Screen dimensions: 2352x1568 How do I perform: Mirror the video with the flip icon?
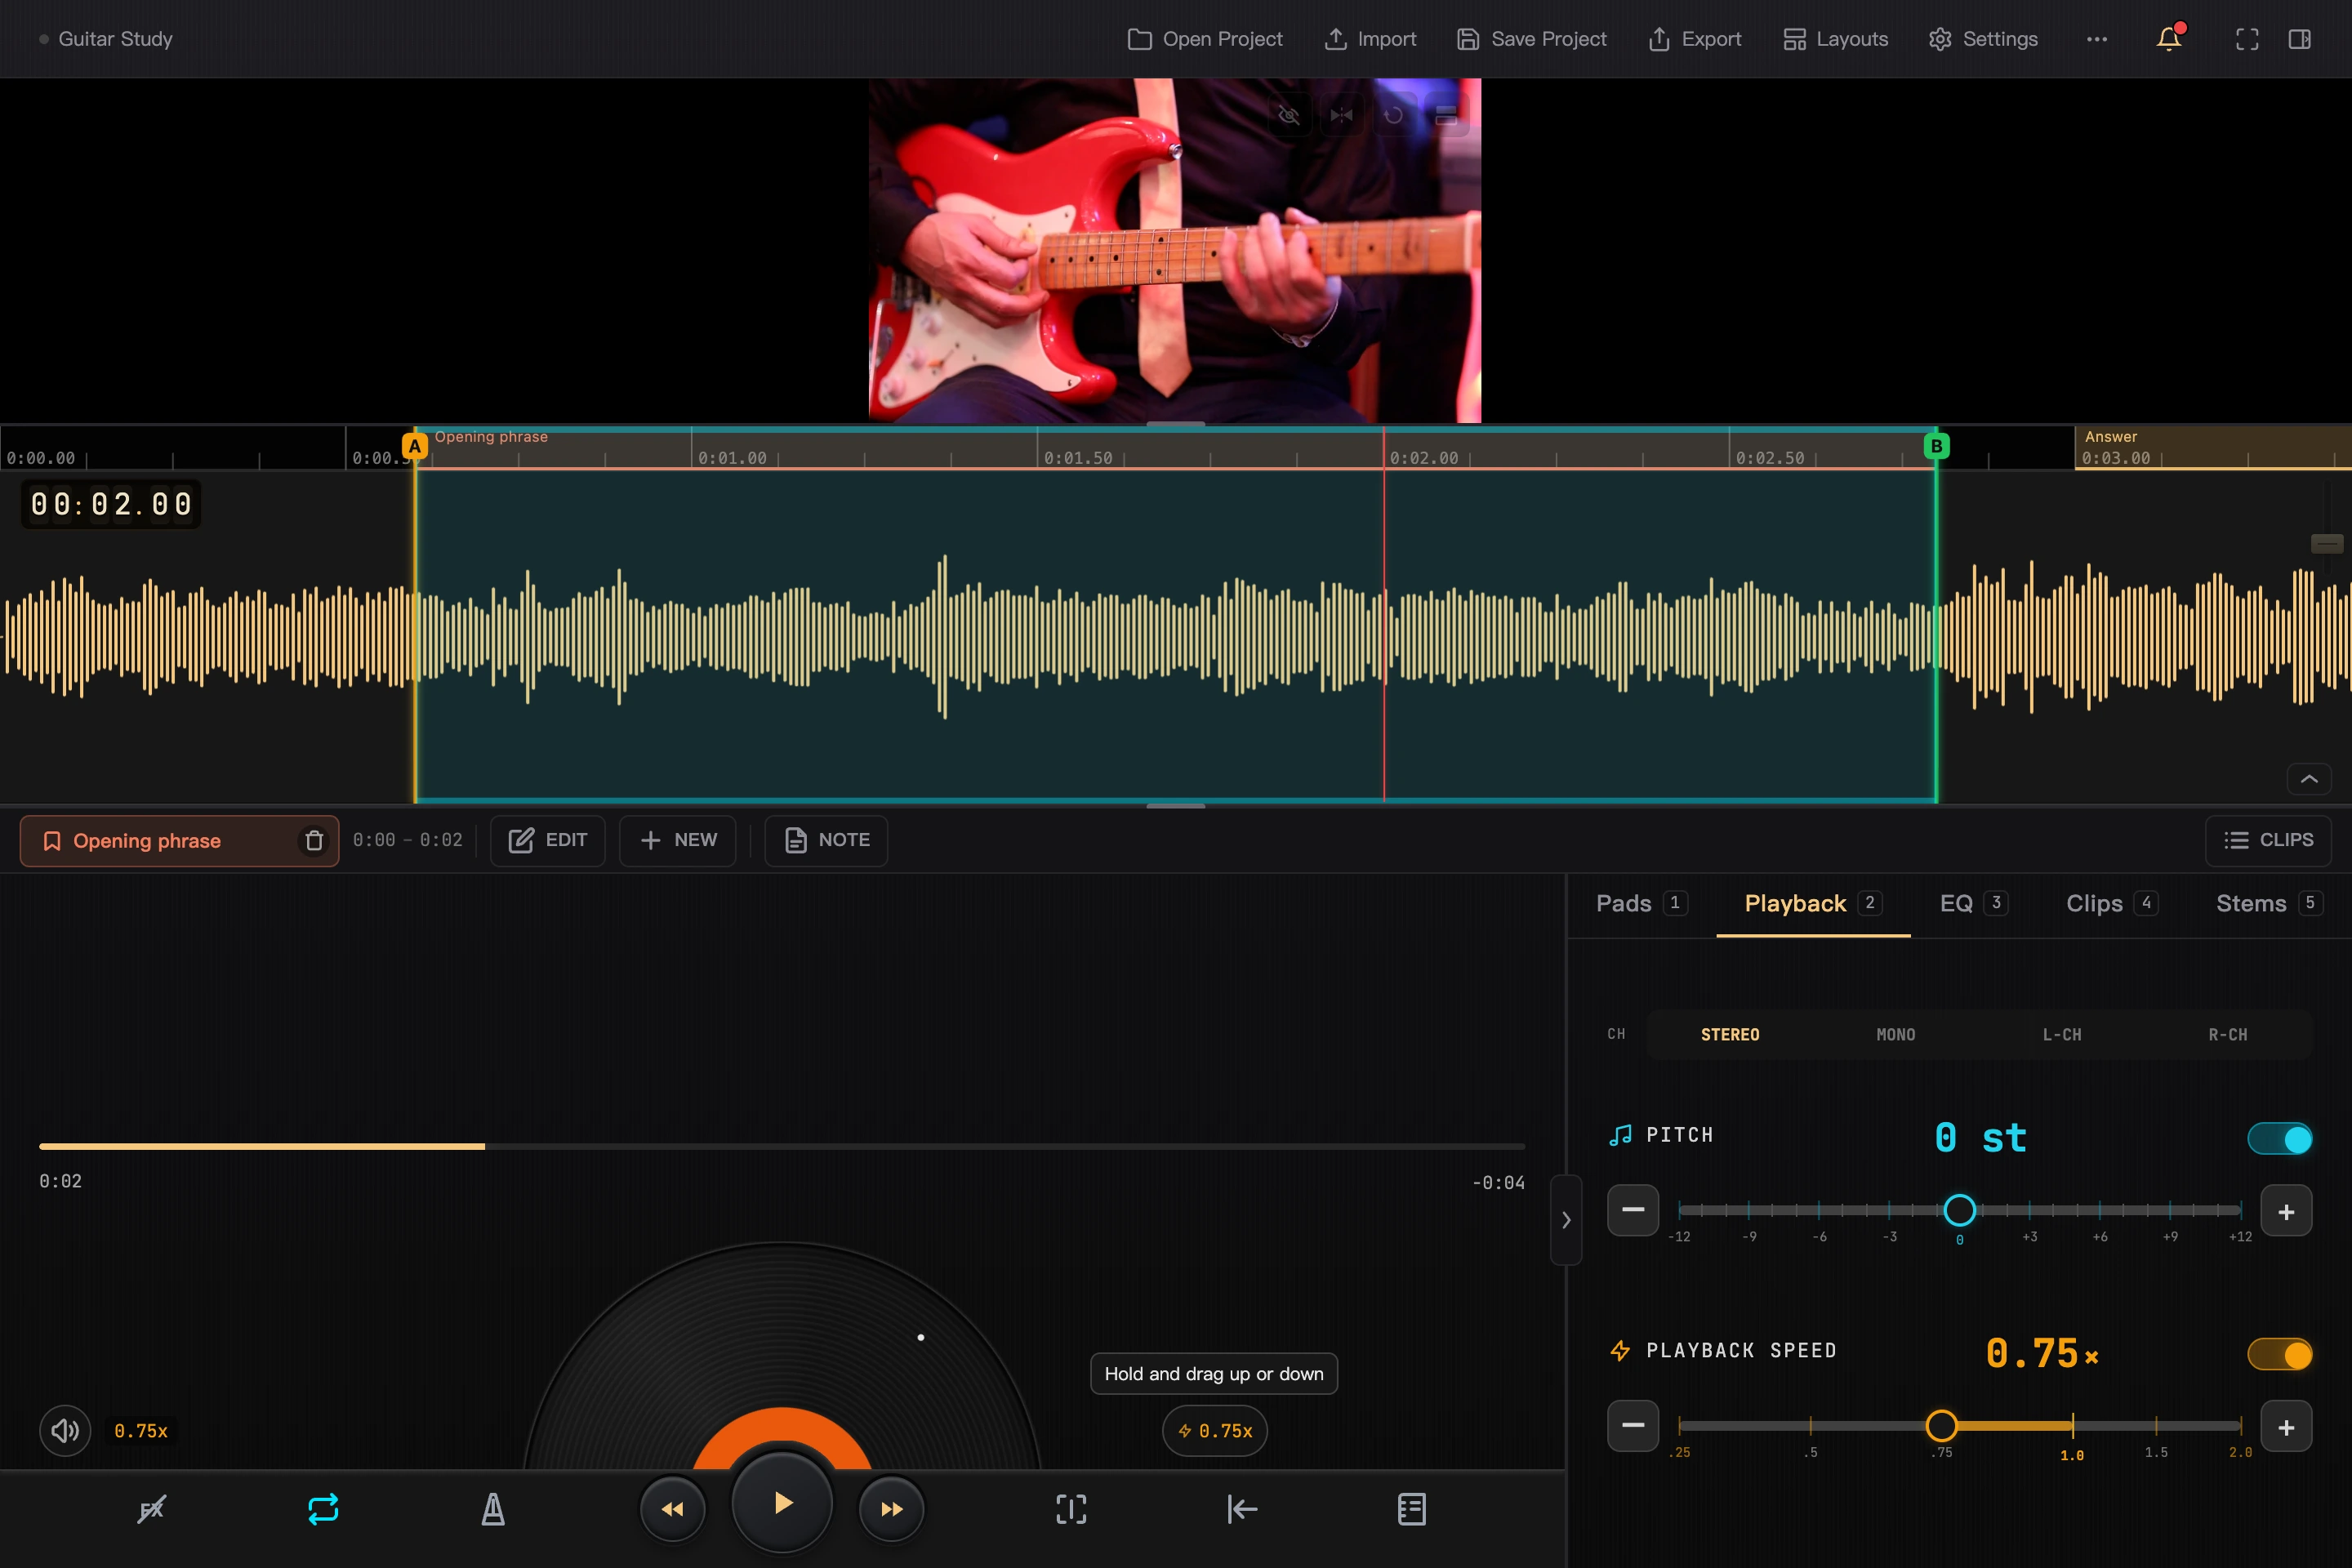[1341, 115]
